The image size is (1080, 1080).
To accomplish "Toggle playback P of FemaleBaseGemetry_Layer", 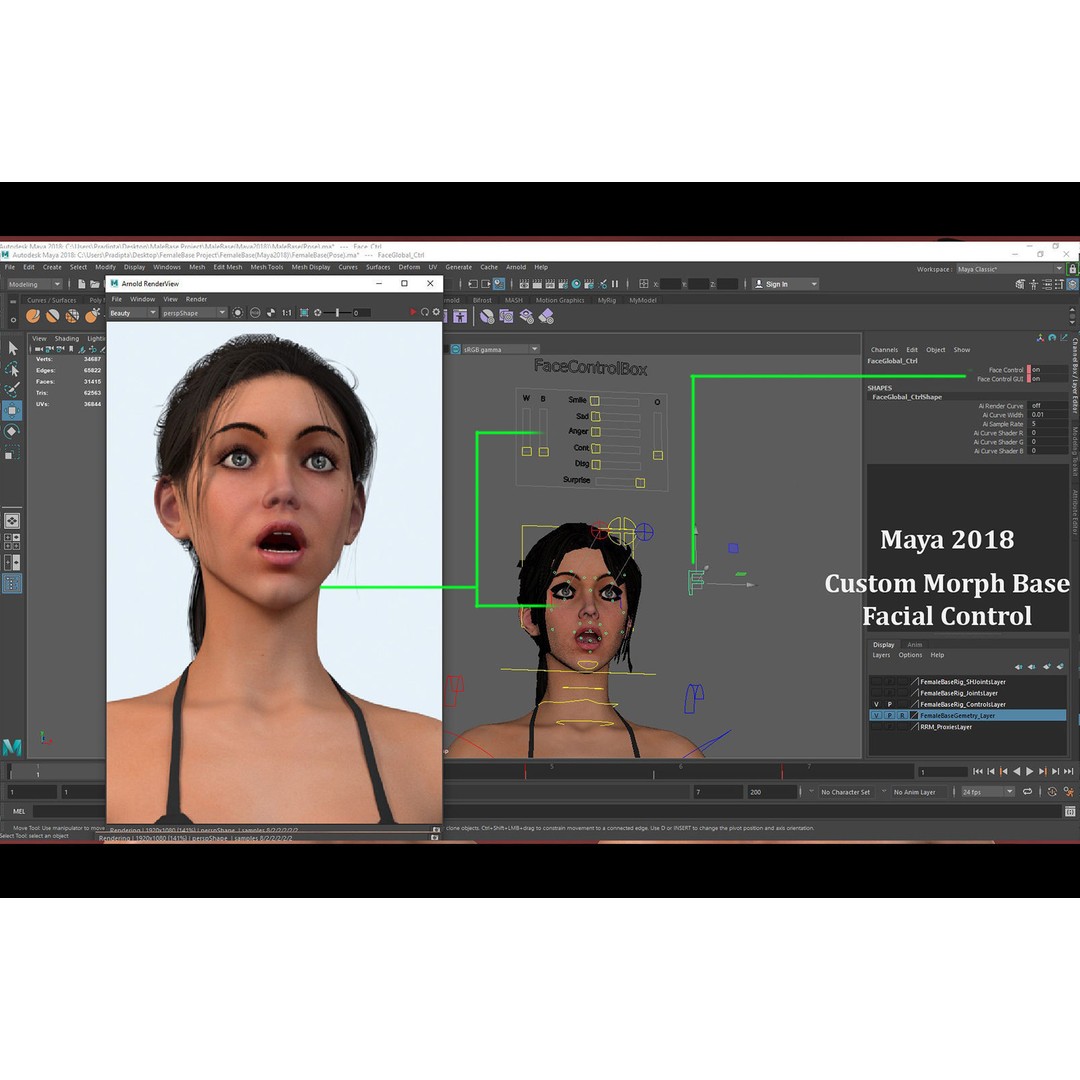I will [889, 715].
